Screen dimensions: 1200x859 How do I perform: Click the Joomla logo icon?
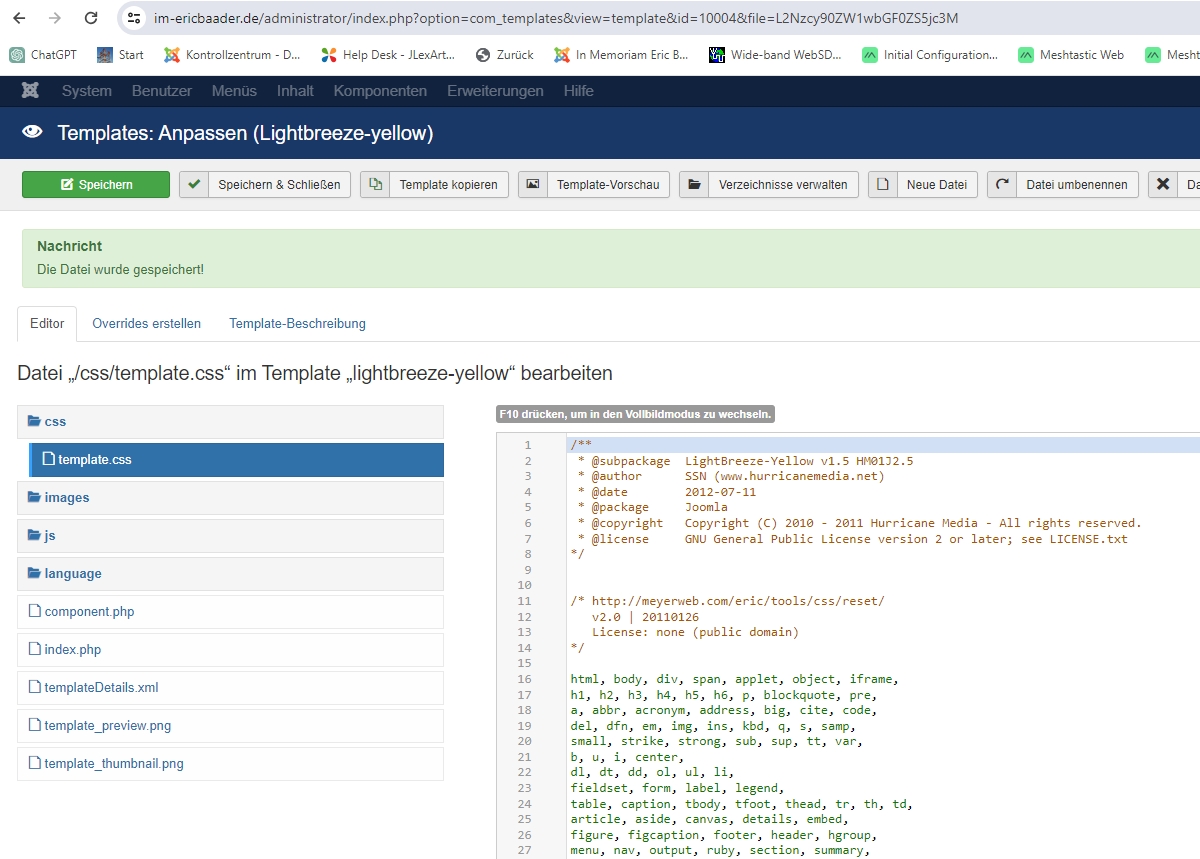30,91
